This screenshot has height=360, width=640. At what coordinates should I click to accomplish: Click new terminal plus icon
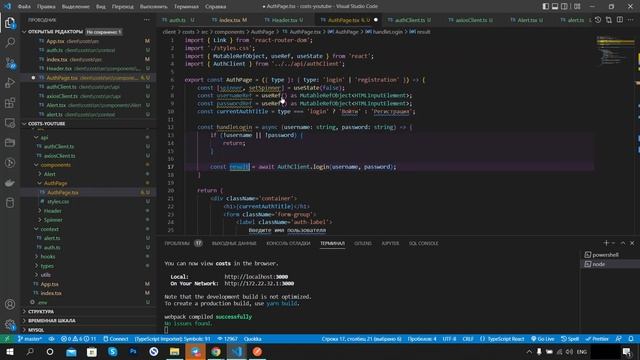point(606,243)
